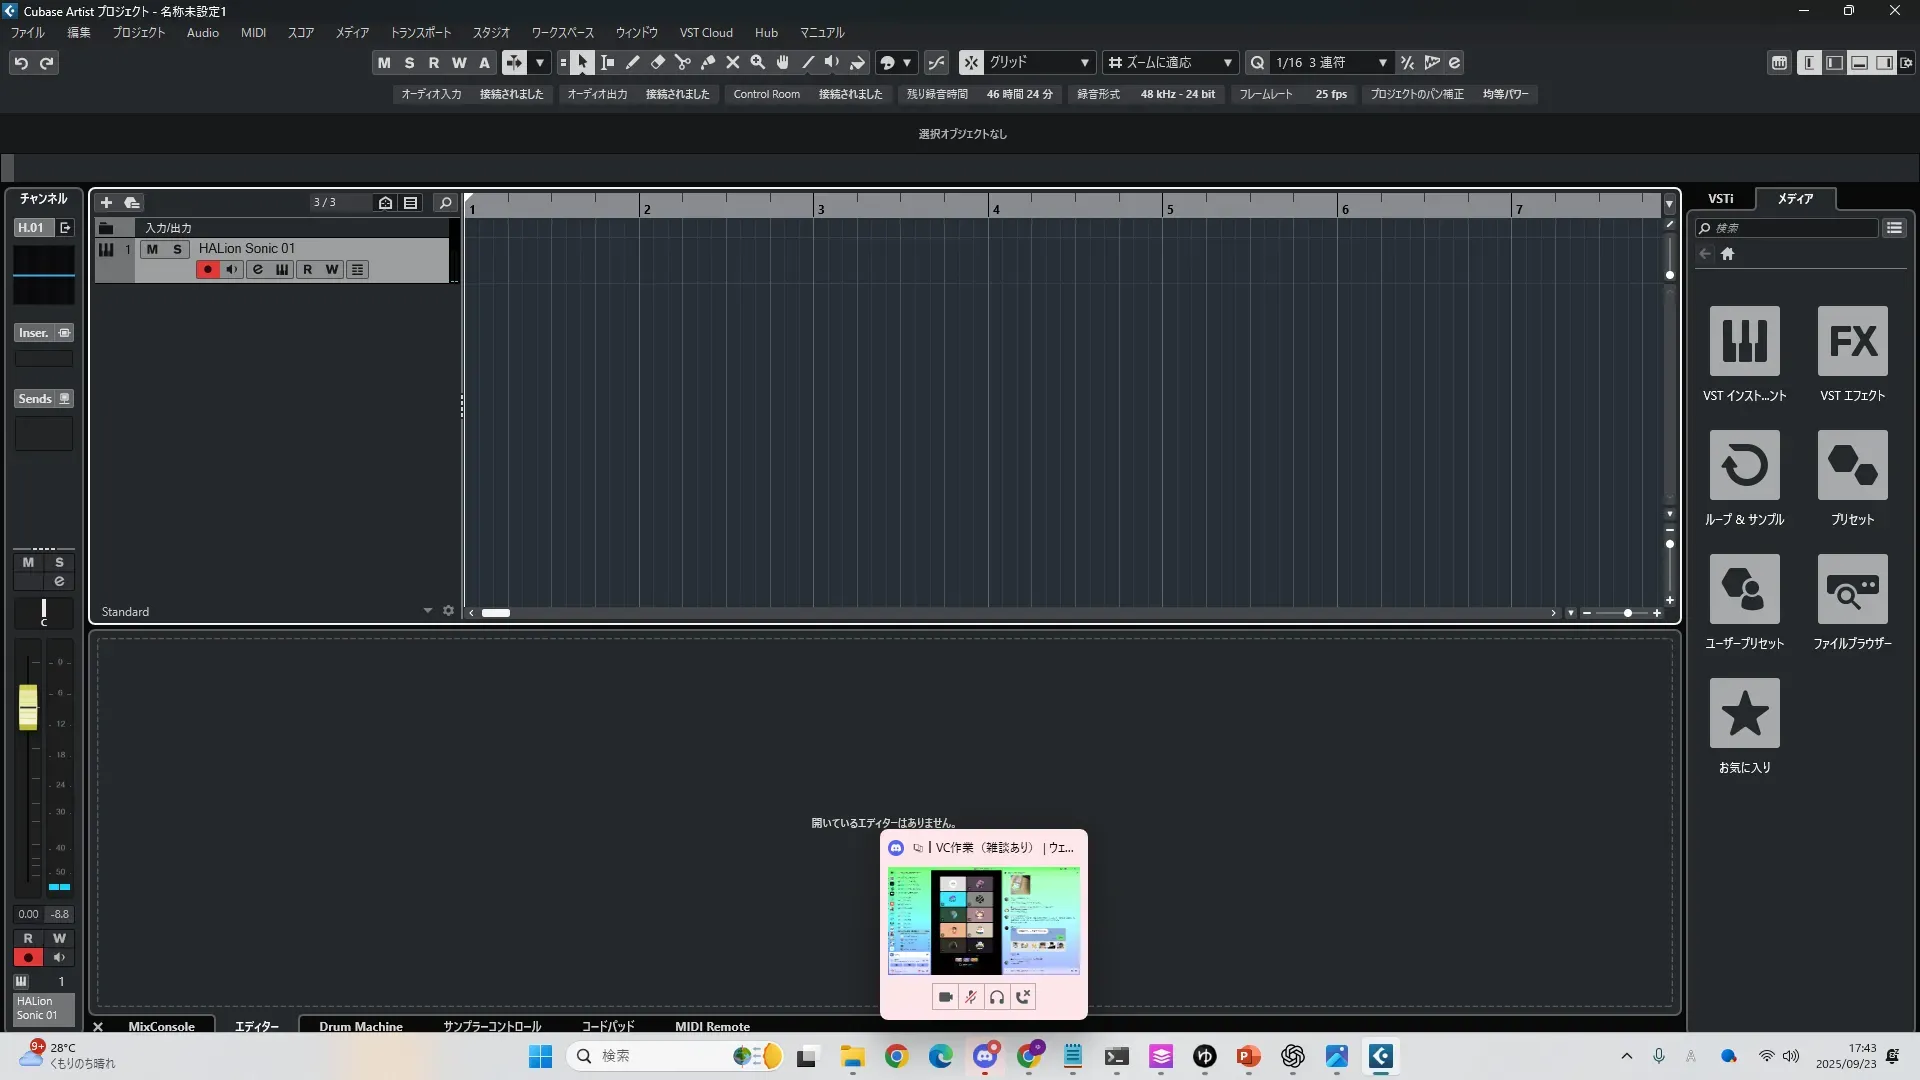Mute the HALion Sonic 01 track
1920x1080 pixels.
click(x=152, y=249)
